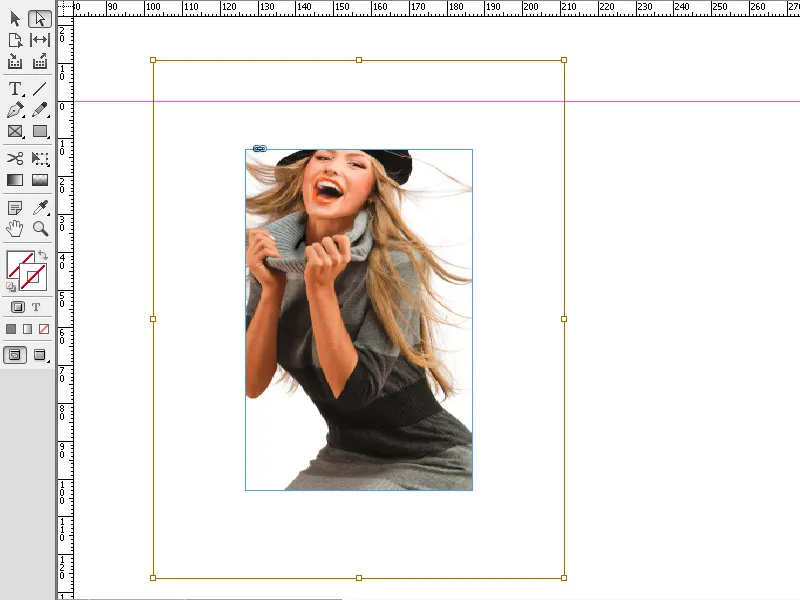Select the Scissors tool

[x=14, y=158]
